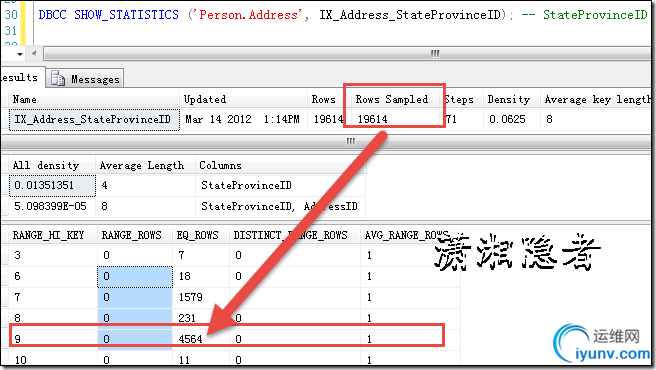Click the Columns column header
The image size is (656, 370).
[x=281, y=165]
